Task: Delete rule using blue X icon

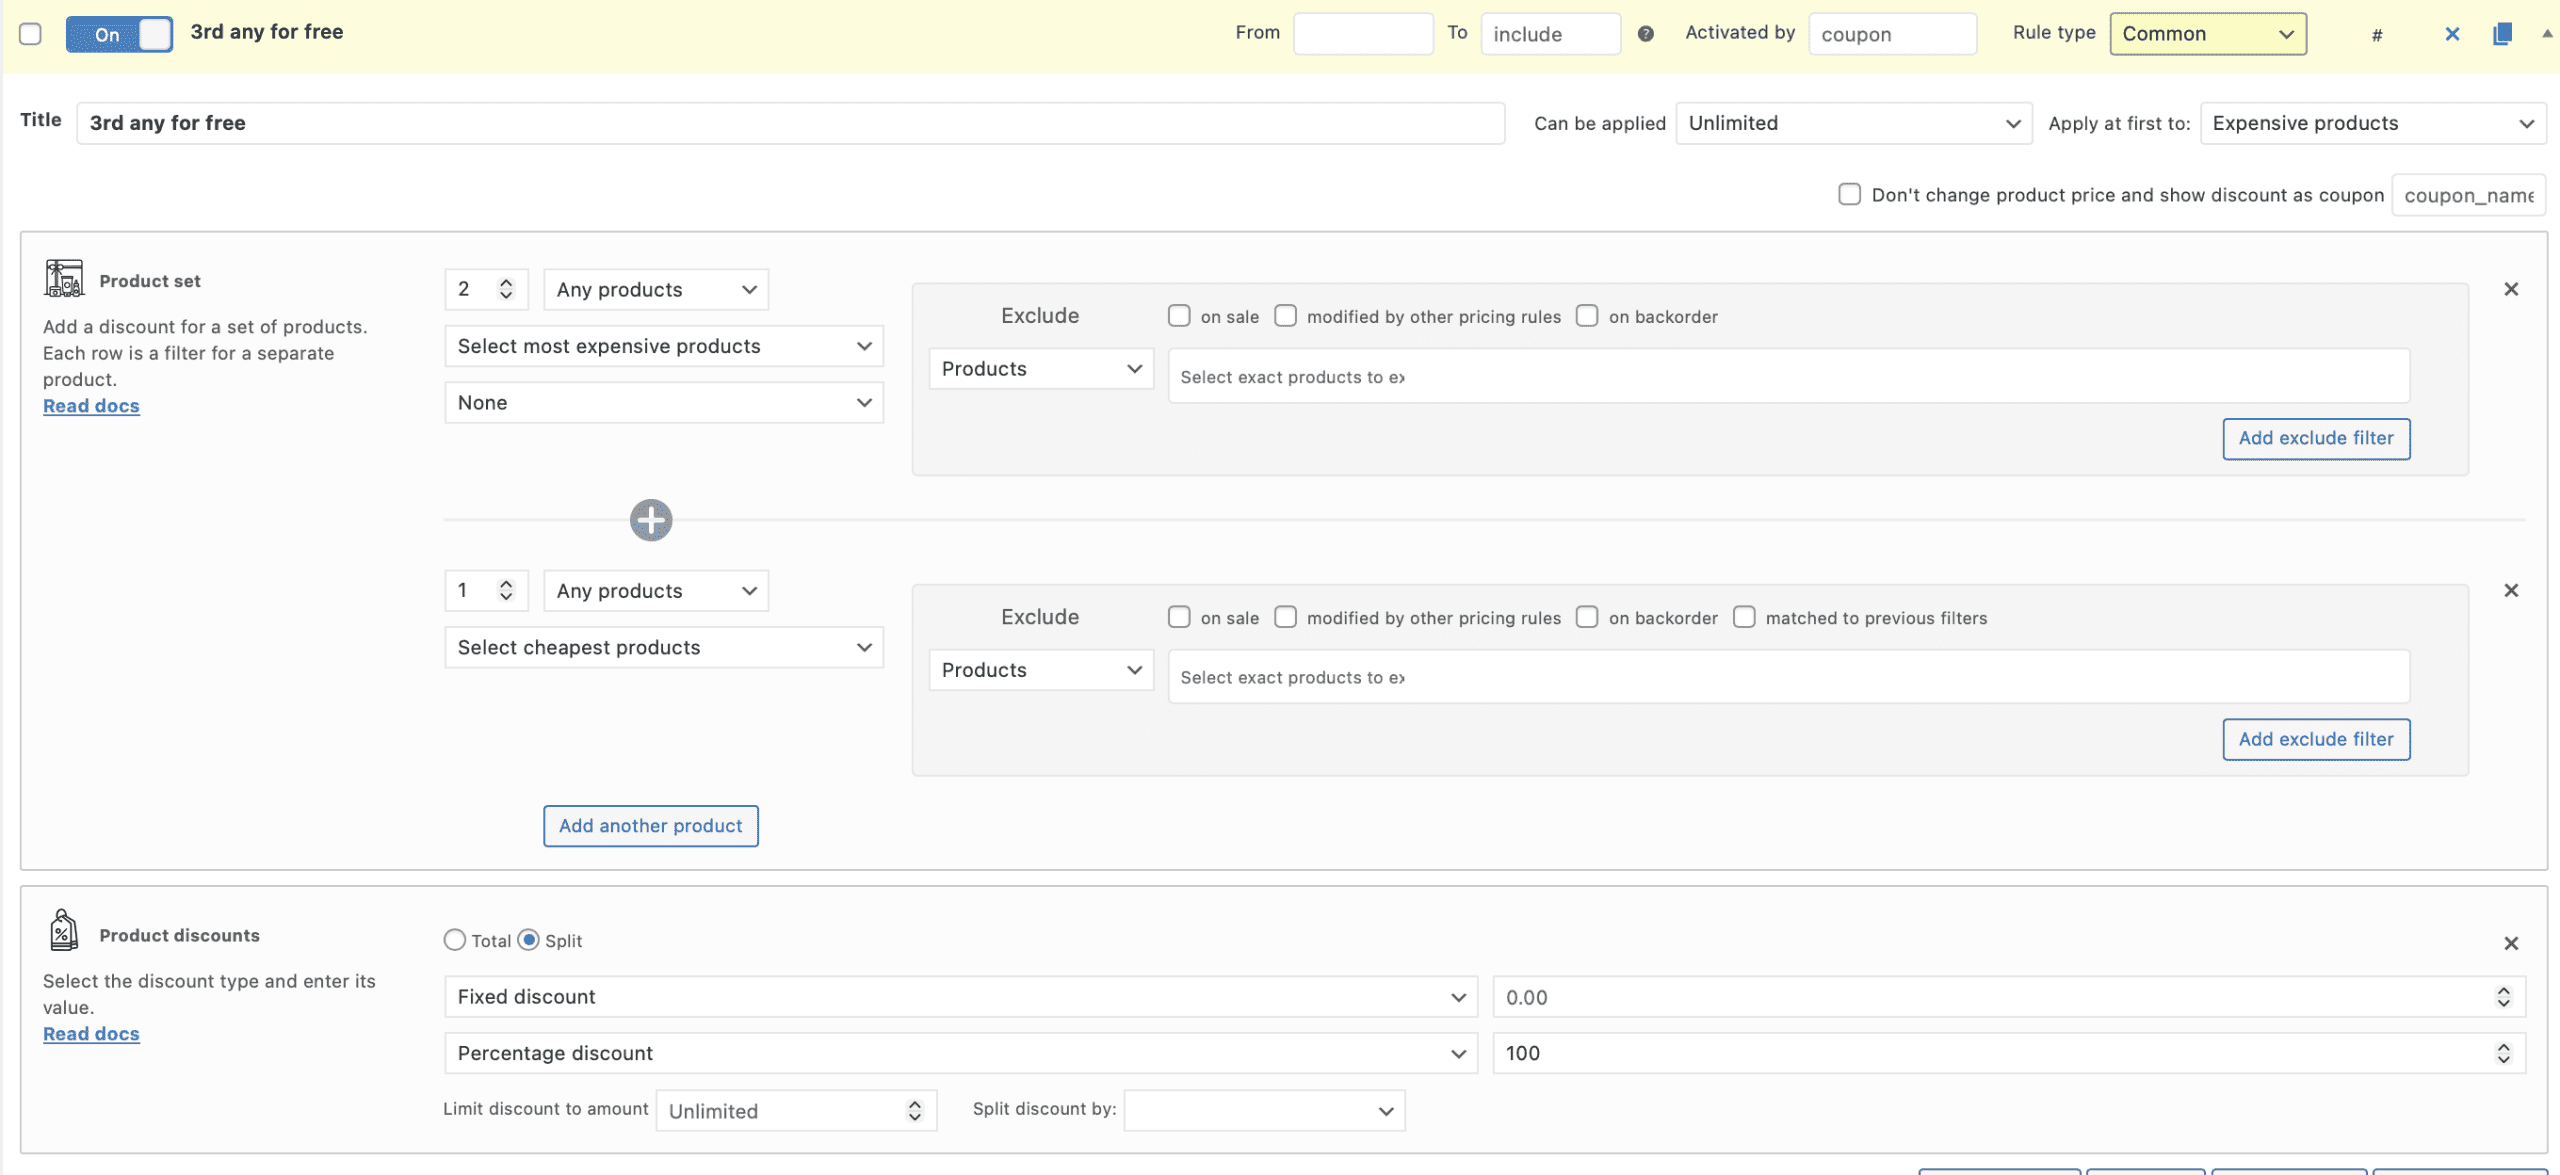Action: tap(2452, 34)
